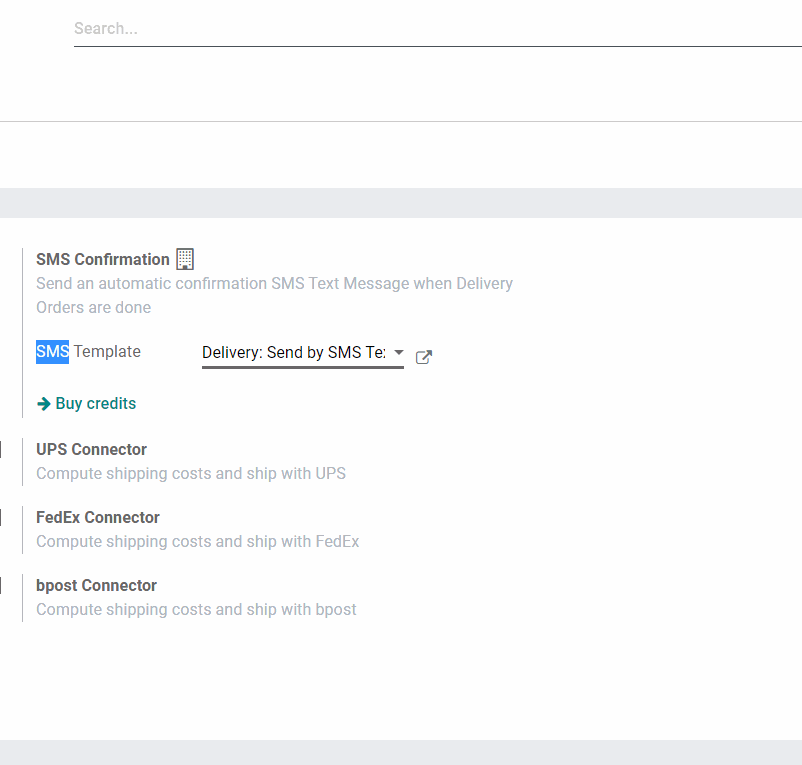Image resolution: width=802 pixels, height=765 pixels.
Task: Click the bpost Connector label text
Action: tap(96, 585)
